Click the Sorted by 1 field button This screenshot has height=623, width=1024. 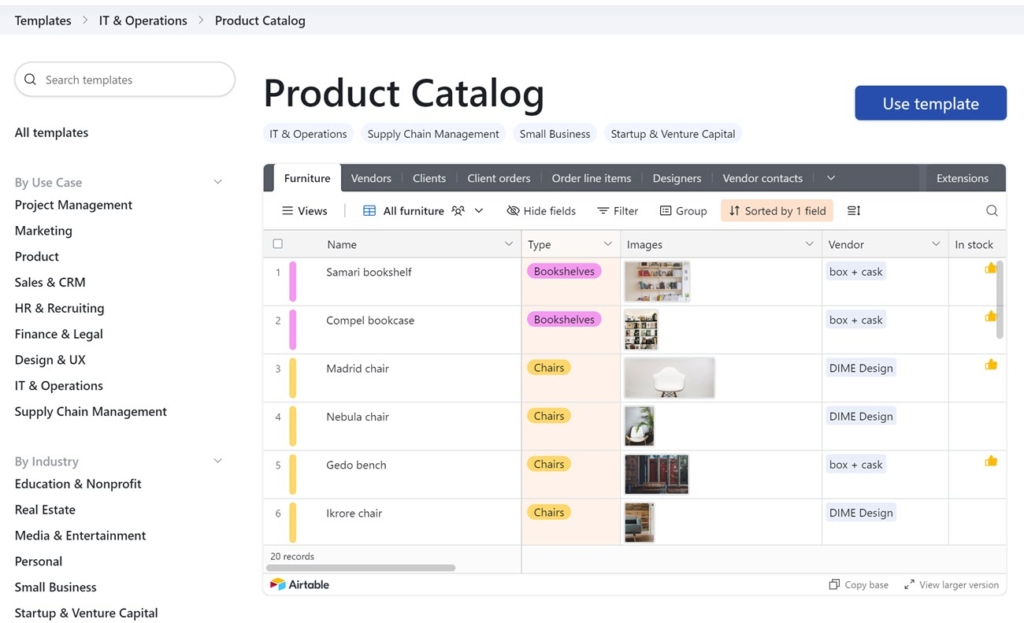click(x=777, y=211)
